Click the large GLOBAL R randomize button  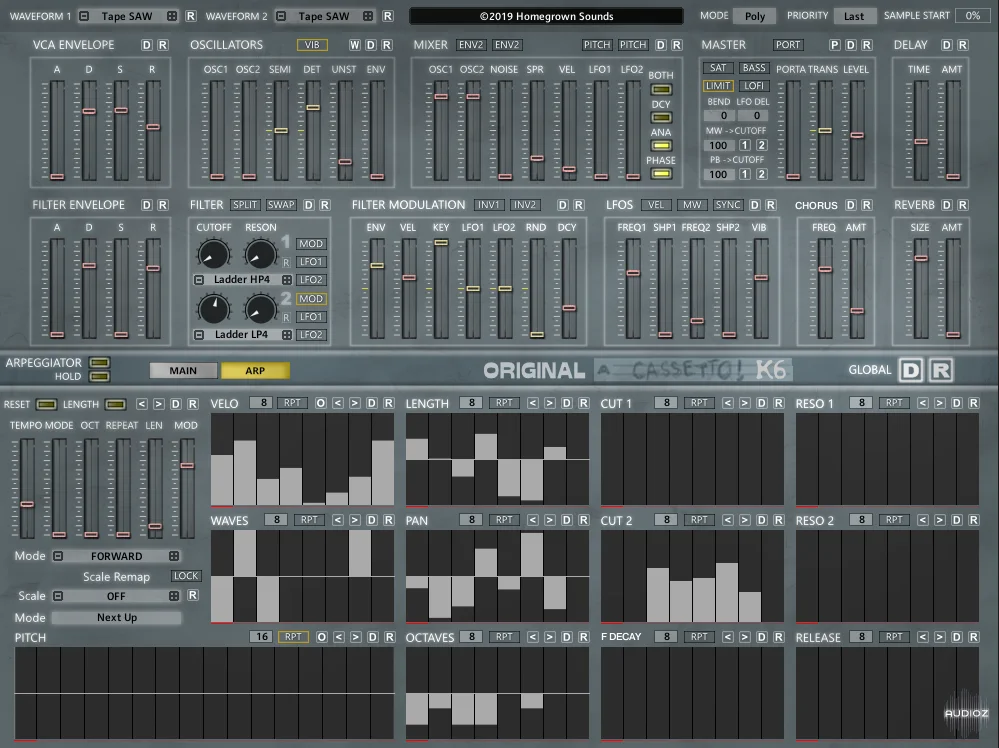pos(941,370)
